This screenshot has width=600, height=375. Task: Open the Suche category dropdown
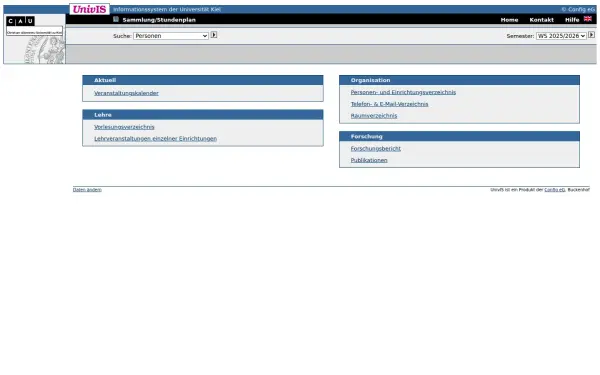pyautogui.click(x=171, y=36)
